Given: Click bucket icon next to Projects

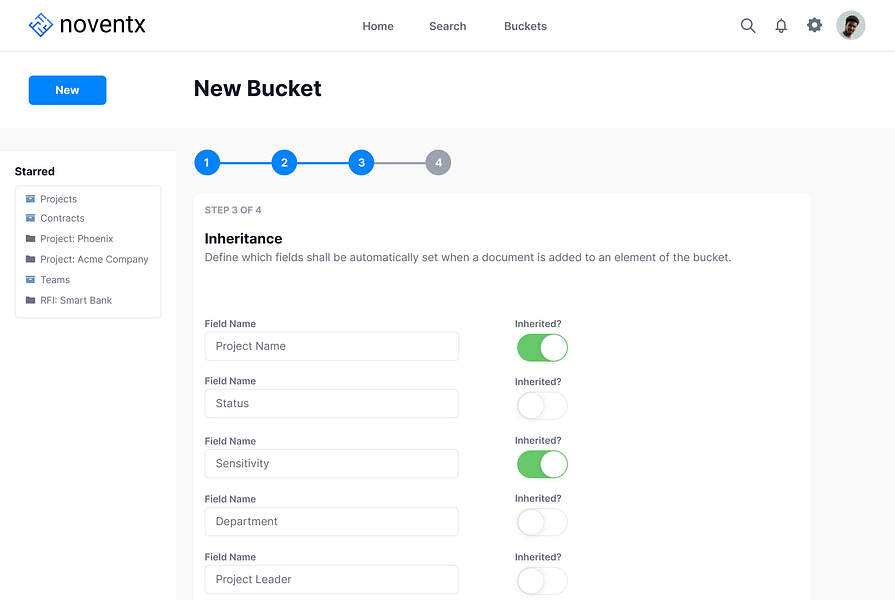Looking at the screenshot, I should pos(30,199).
